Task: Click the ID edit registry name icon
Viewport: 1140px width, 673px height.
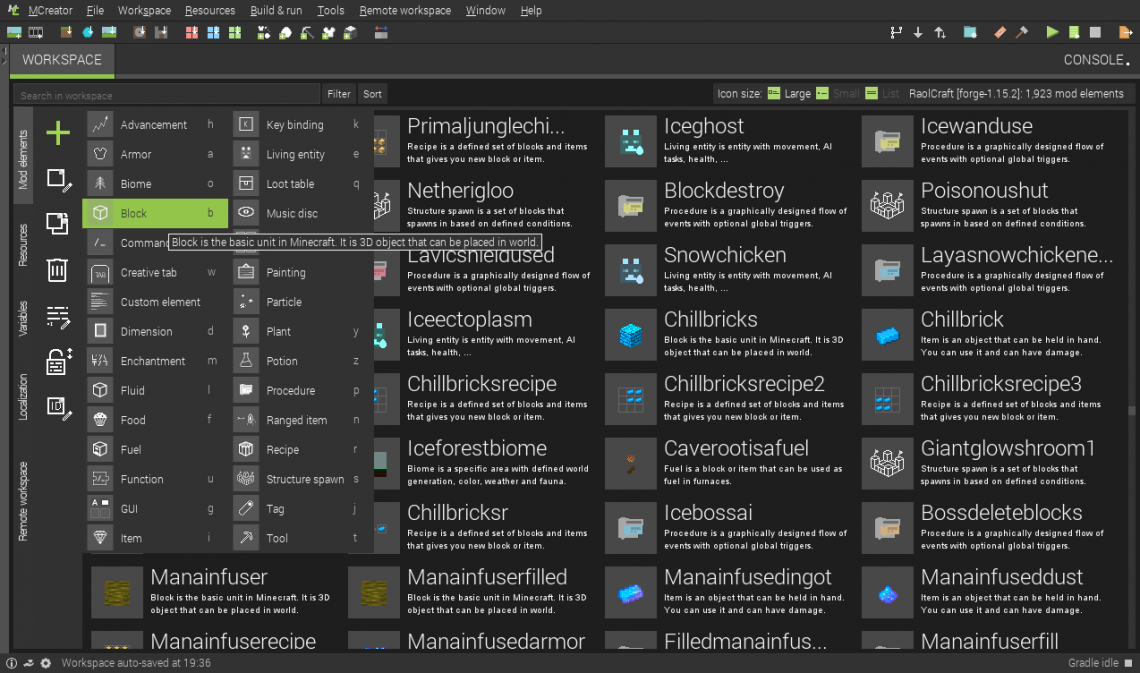Action: 59,408
